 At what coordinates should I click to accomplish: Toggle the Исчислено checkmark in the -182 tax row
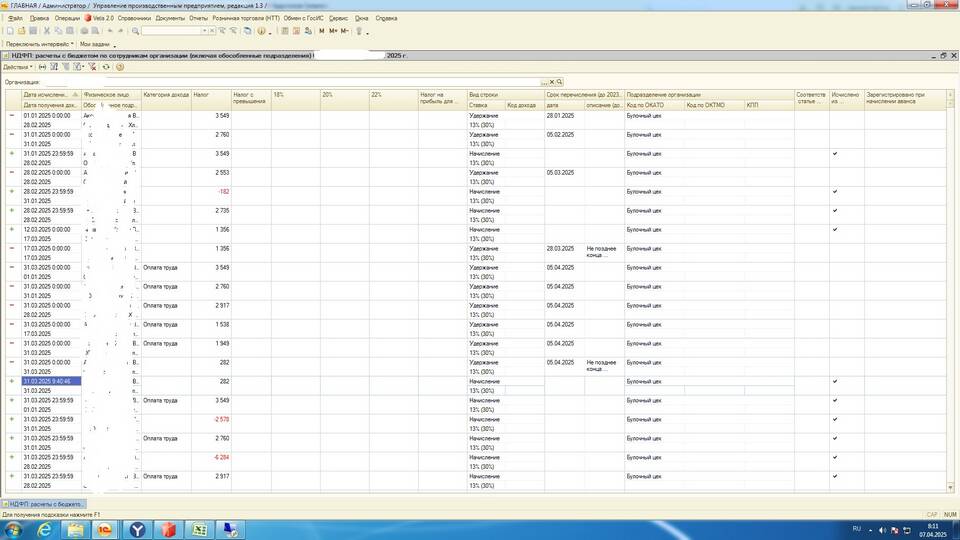click(x=834, y=192)
